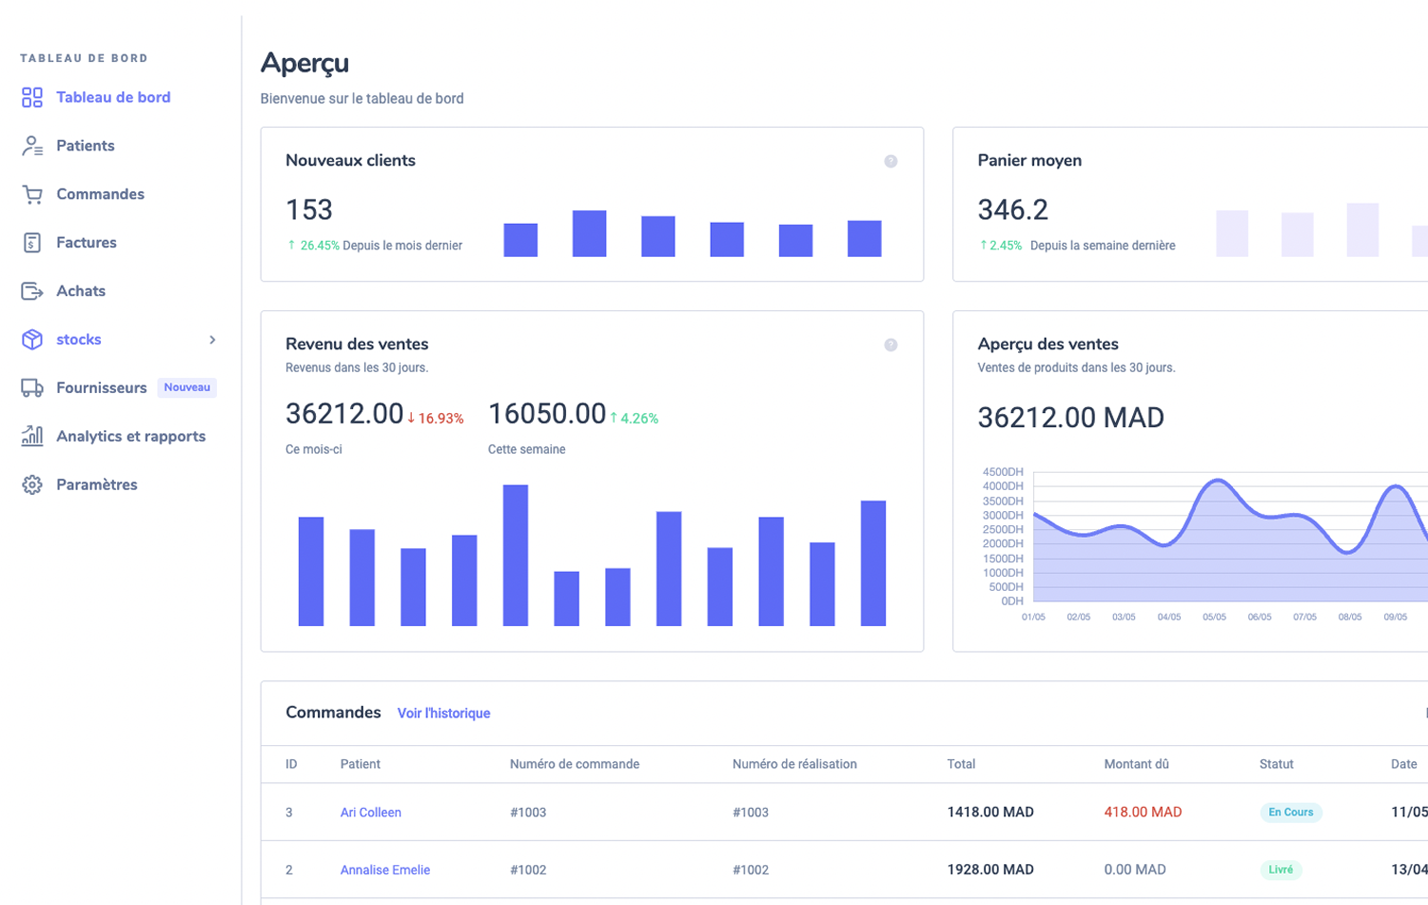Click the Nouveau badge next to Fournisseurs

(x=187, y=388)
